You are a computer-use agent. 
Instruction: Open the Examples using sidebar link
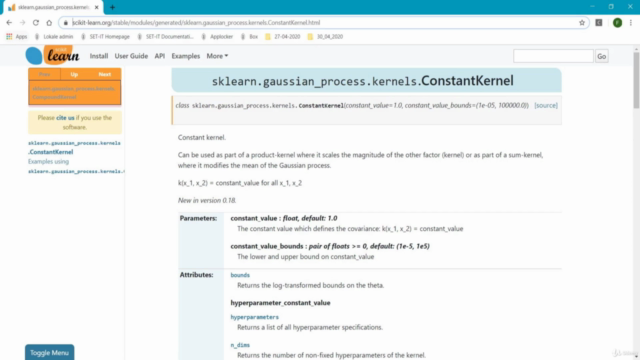coord(48,162)
